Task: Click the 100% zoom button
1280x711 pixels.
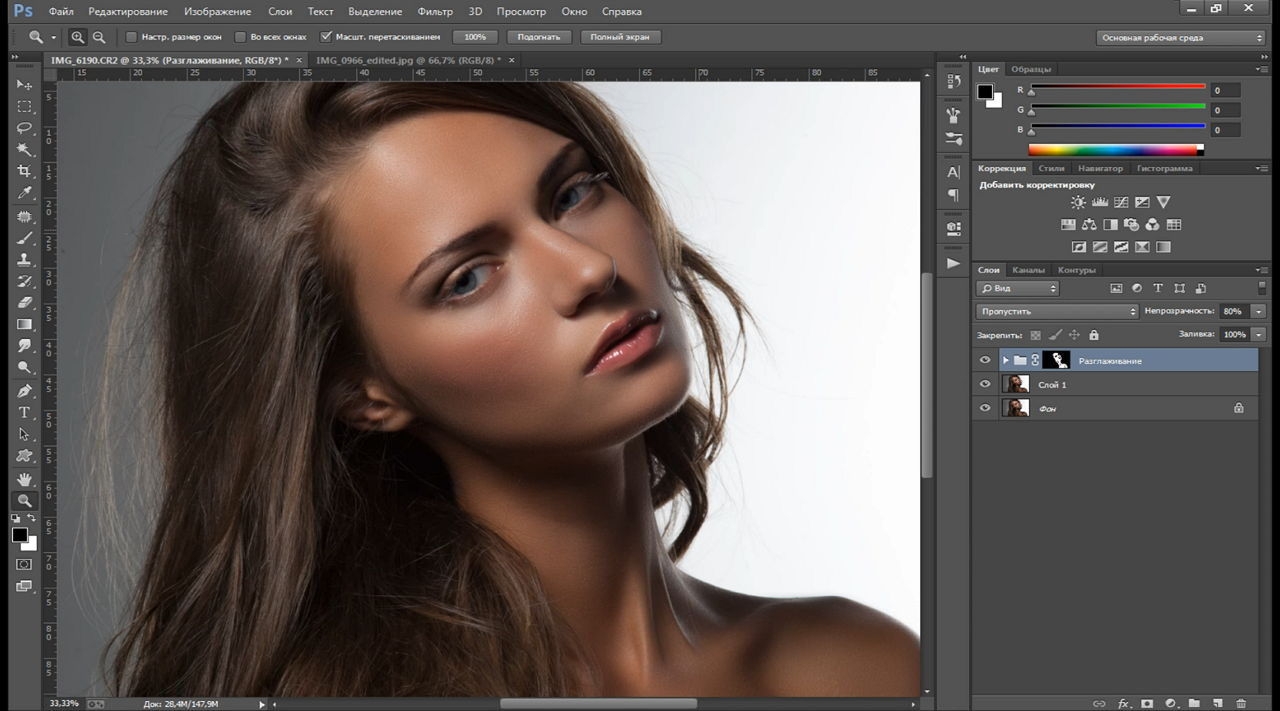Action: click(475, 37)
